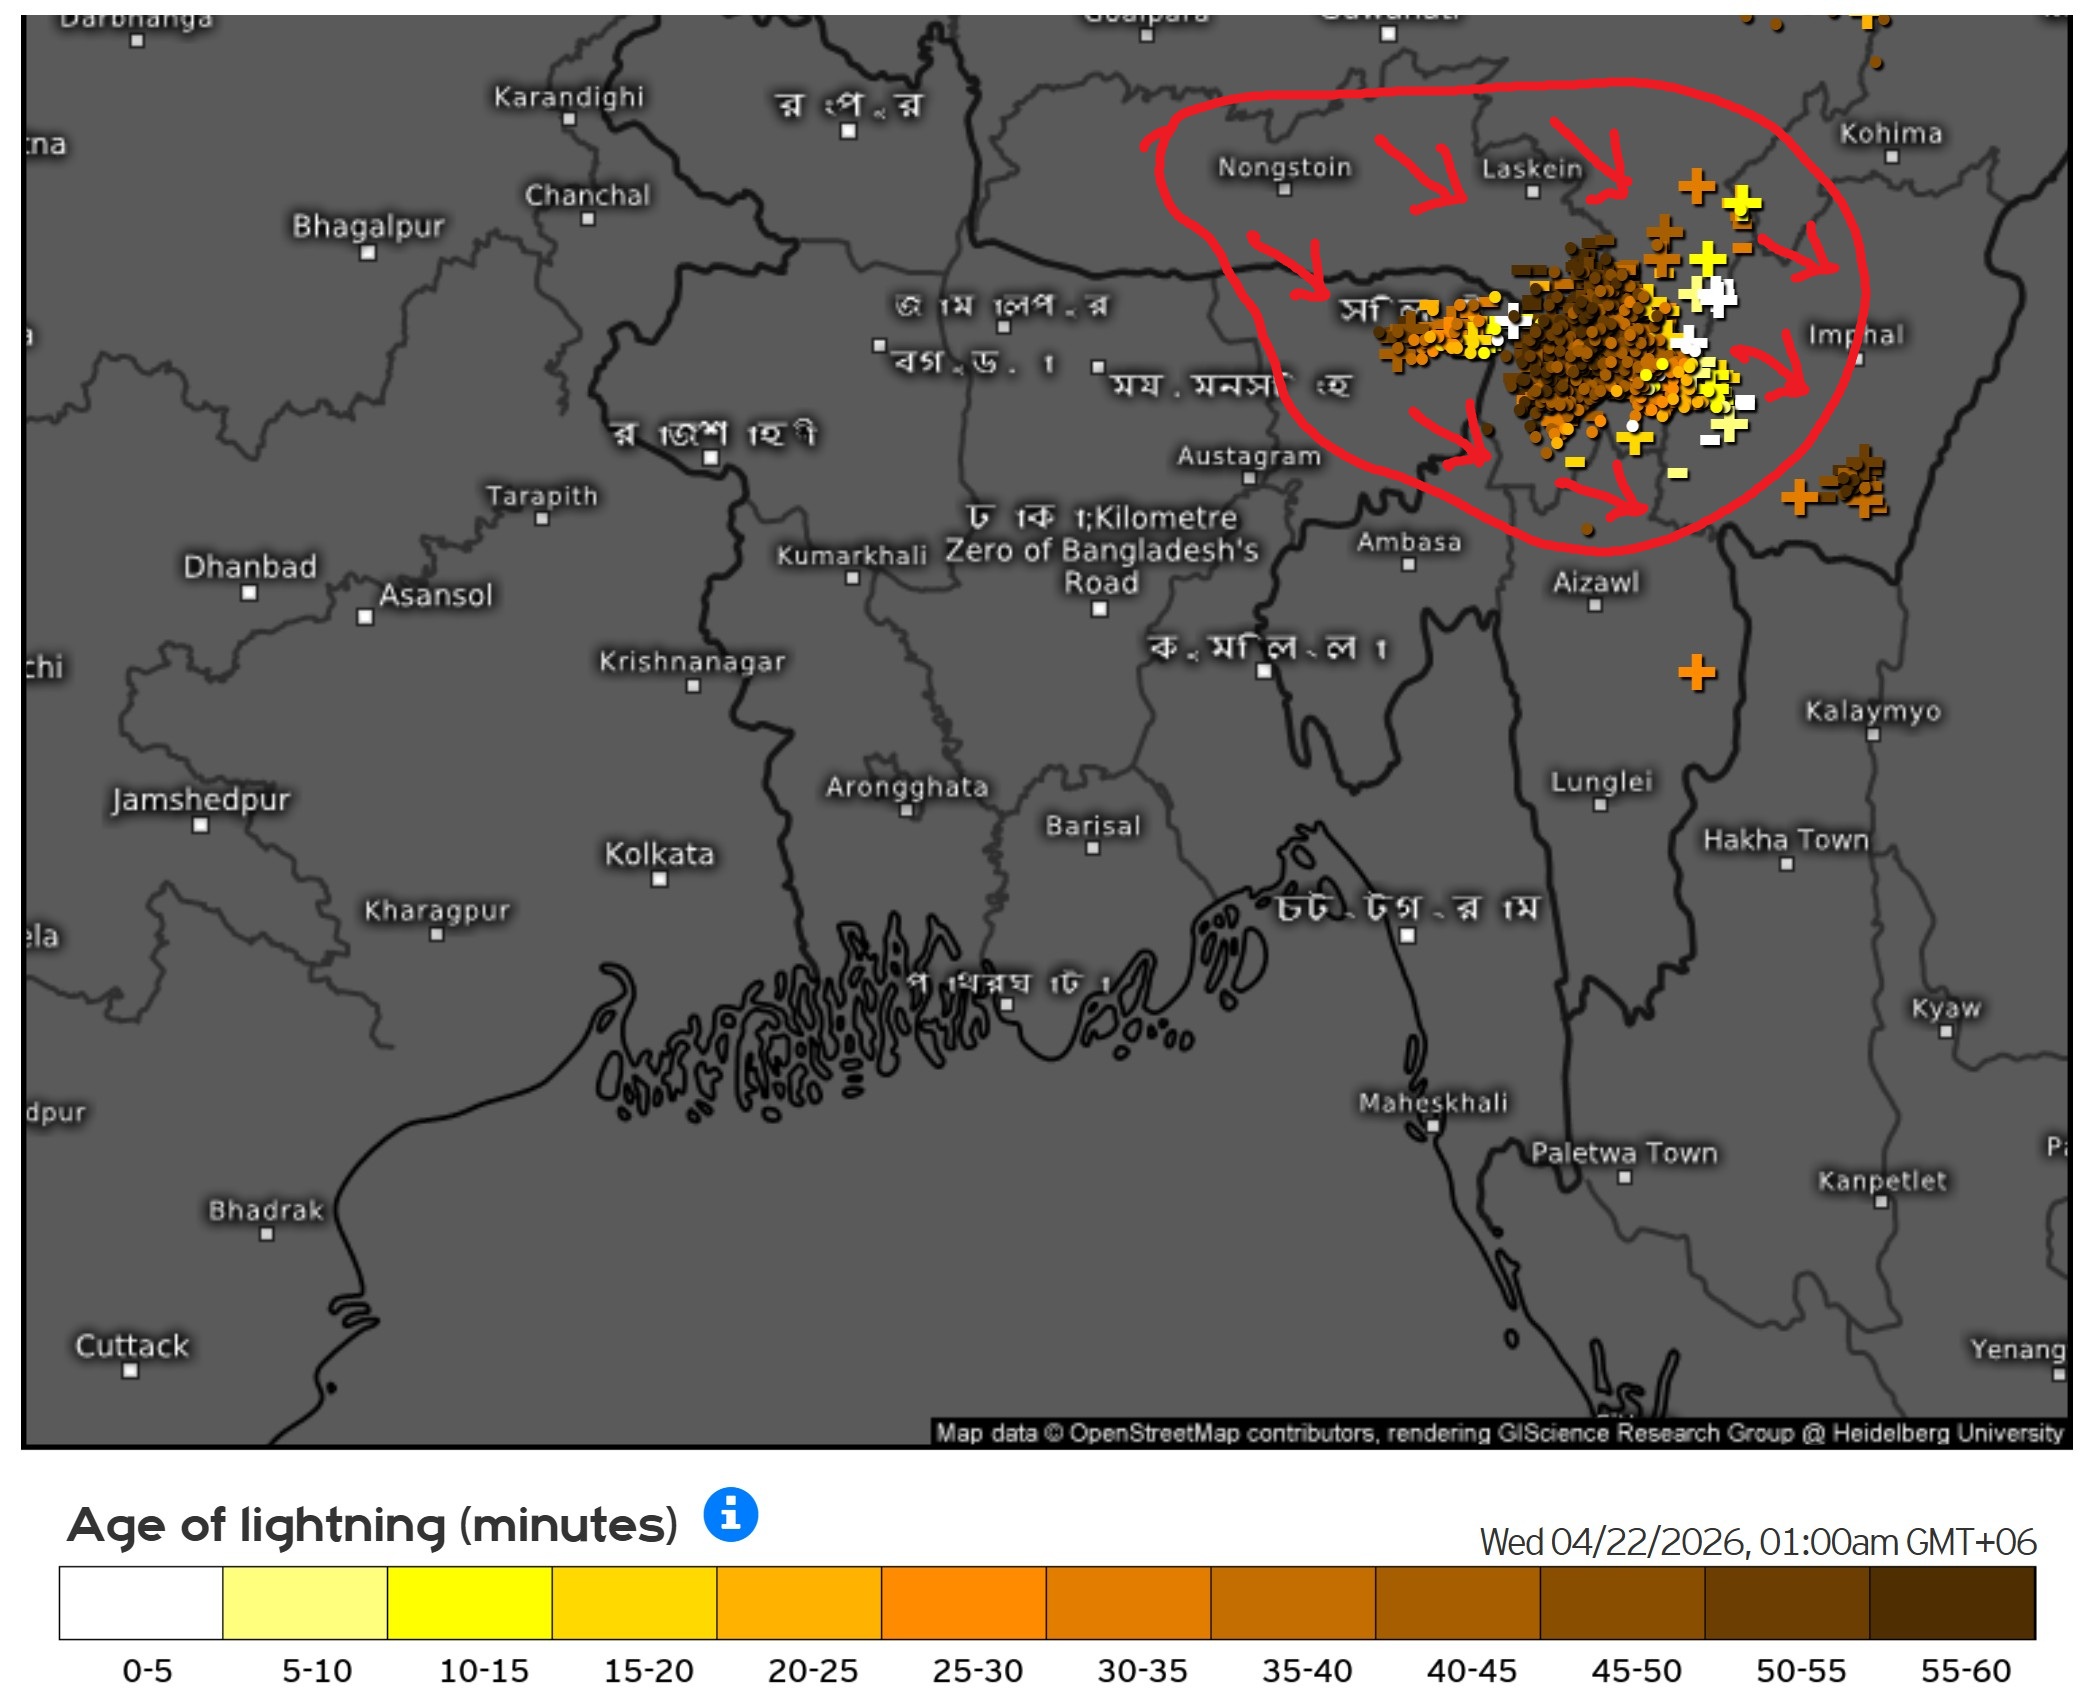Image resolution: width=2094 pixels, height=1692 pixels.
Task: Click the timestamp Wed 04/22/2026 01:00am
Action: click(x=1757, y=1542)
